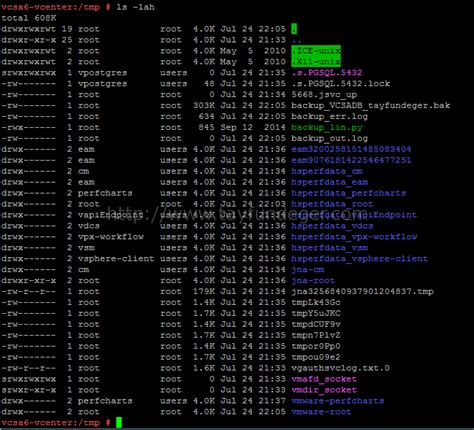474x430 pixels.
Task: Select the vmdir_socket entry
Action: [x=324, y=390]
